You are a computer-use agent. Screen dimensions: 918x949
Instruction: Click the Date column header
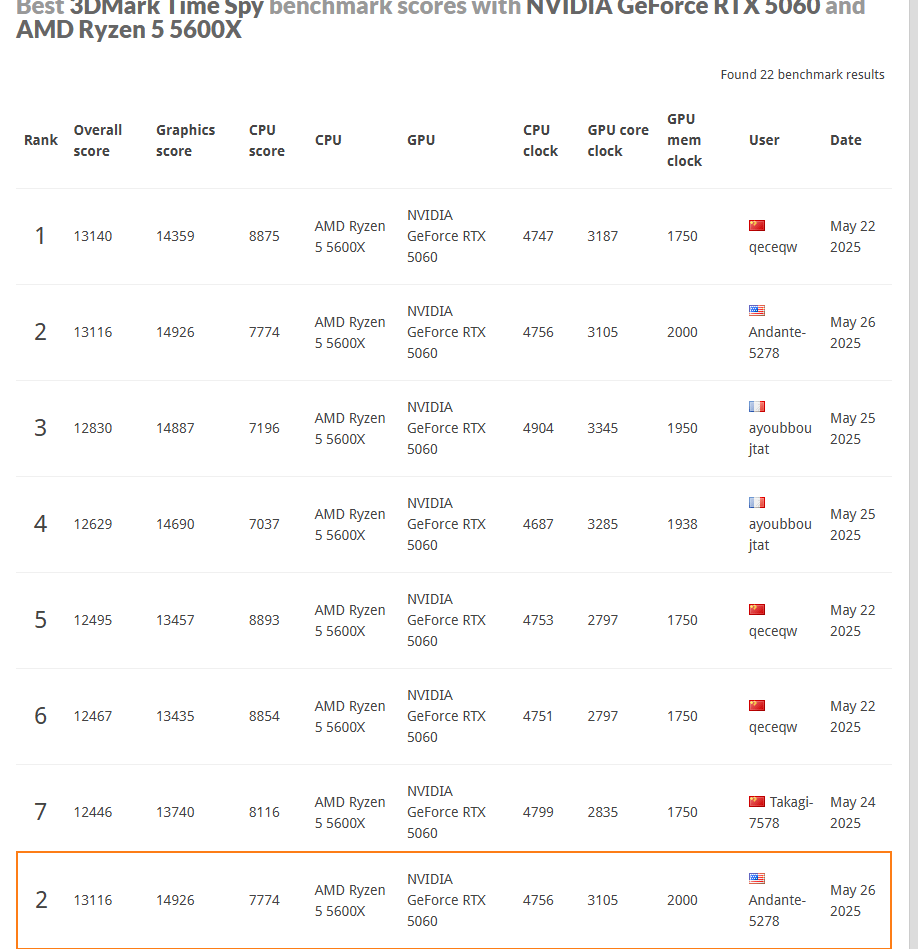tap(845, 140)
